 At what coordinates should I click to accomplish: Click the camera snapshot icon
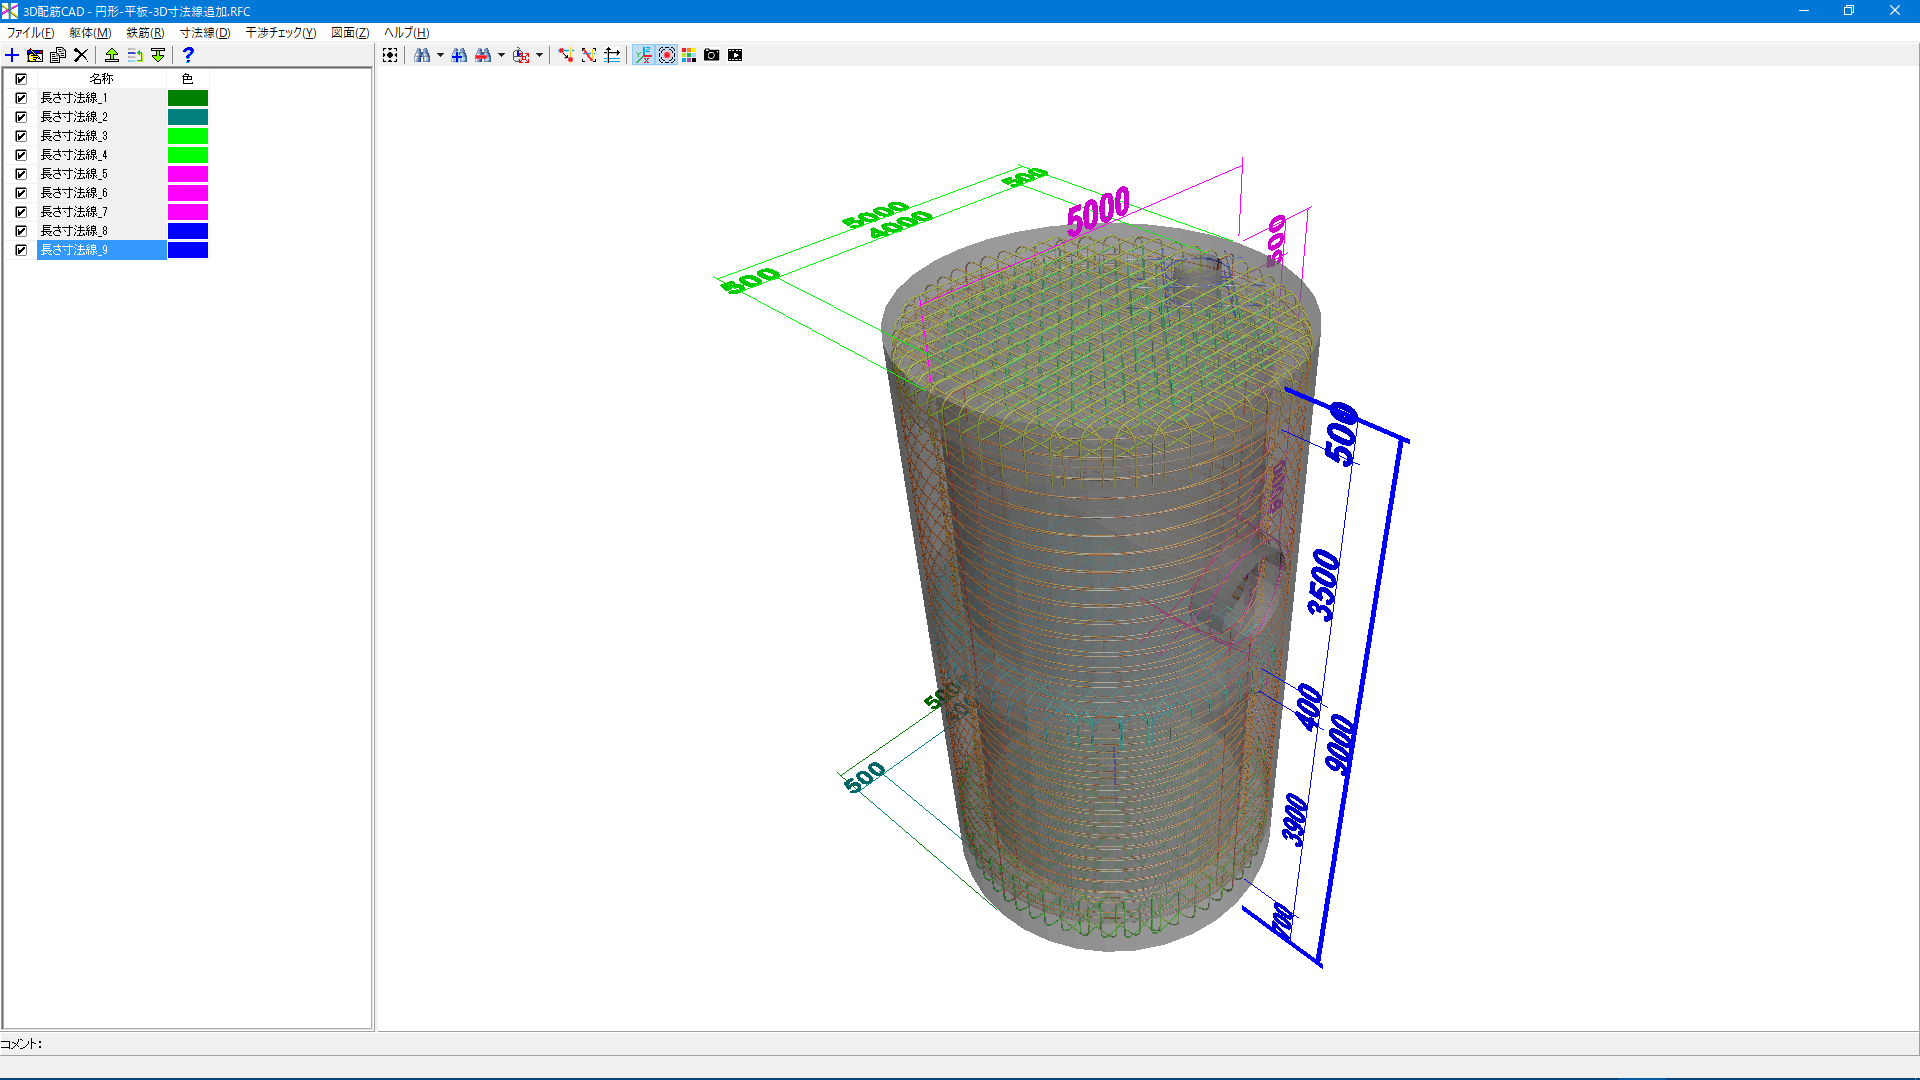[711, 55]
